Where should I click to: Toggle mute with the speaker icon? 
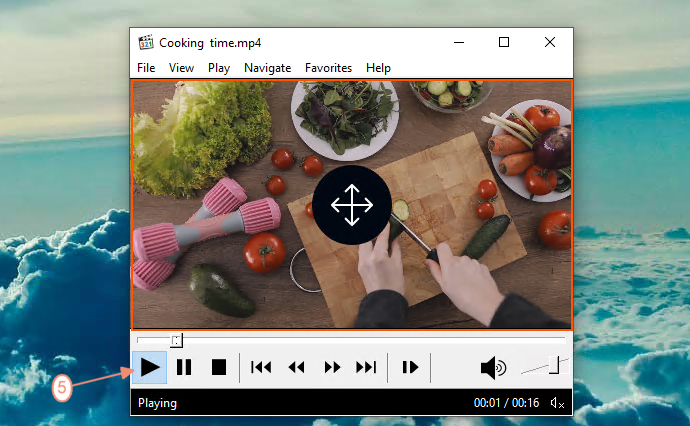tap(493, 367)
